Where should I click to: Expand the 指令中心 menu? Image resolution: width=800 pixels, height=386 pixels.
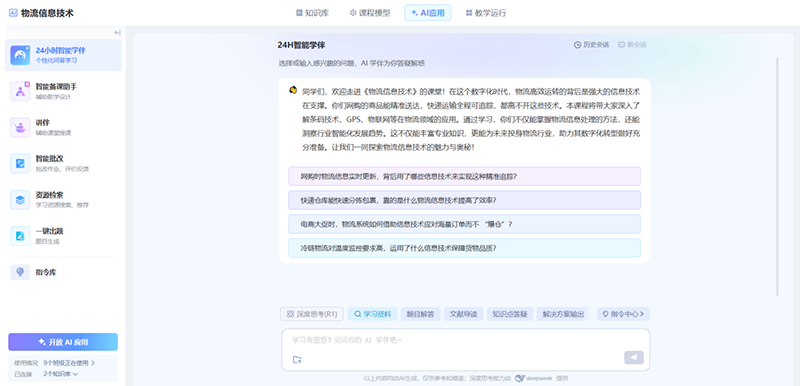623,314
